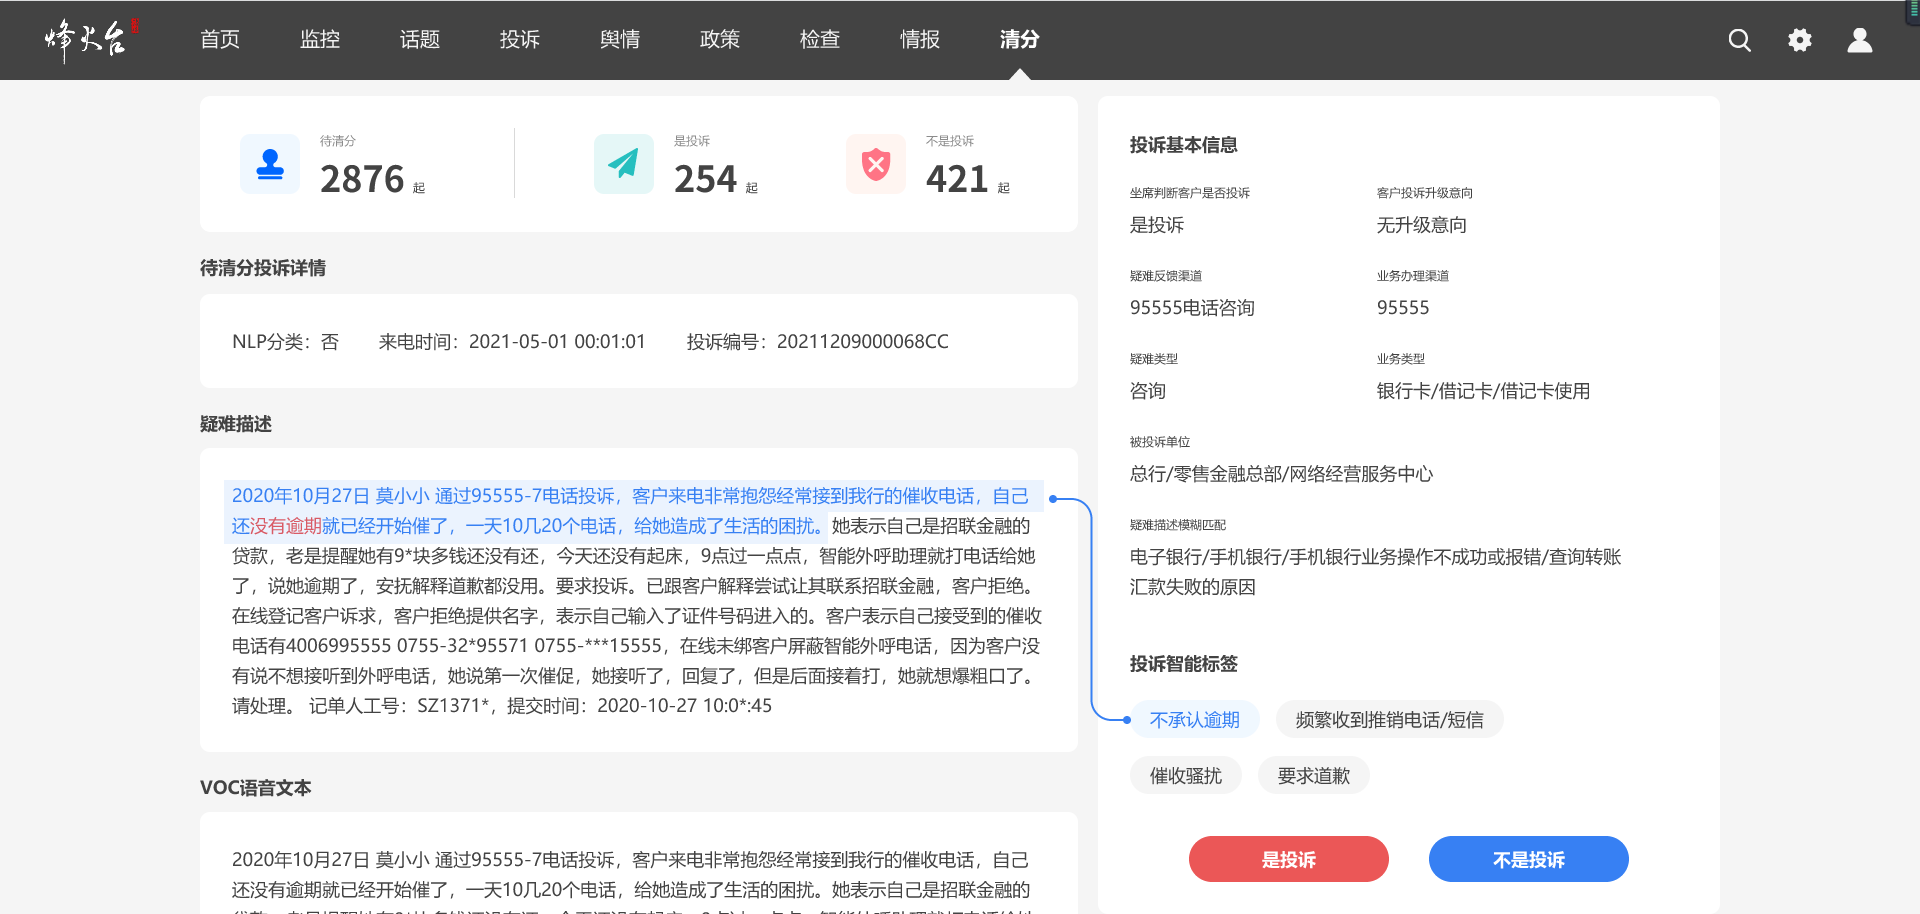Click the 2876 pending count

[362, 180]
